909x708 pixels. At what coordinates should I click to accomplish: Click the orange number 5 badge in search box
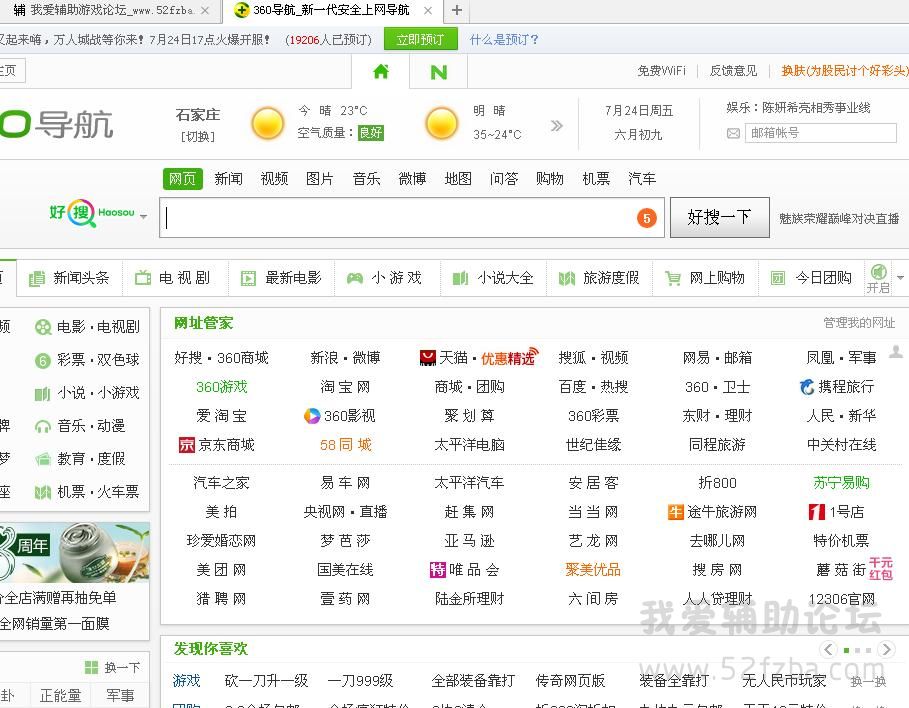click(647, 218)
